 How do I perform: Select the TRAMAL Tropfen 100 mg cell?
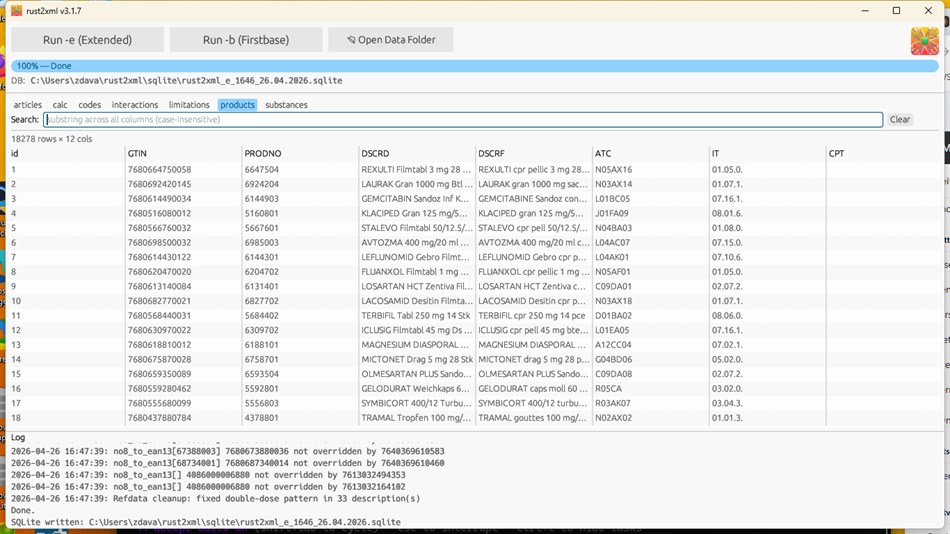[416, 418]
